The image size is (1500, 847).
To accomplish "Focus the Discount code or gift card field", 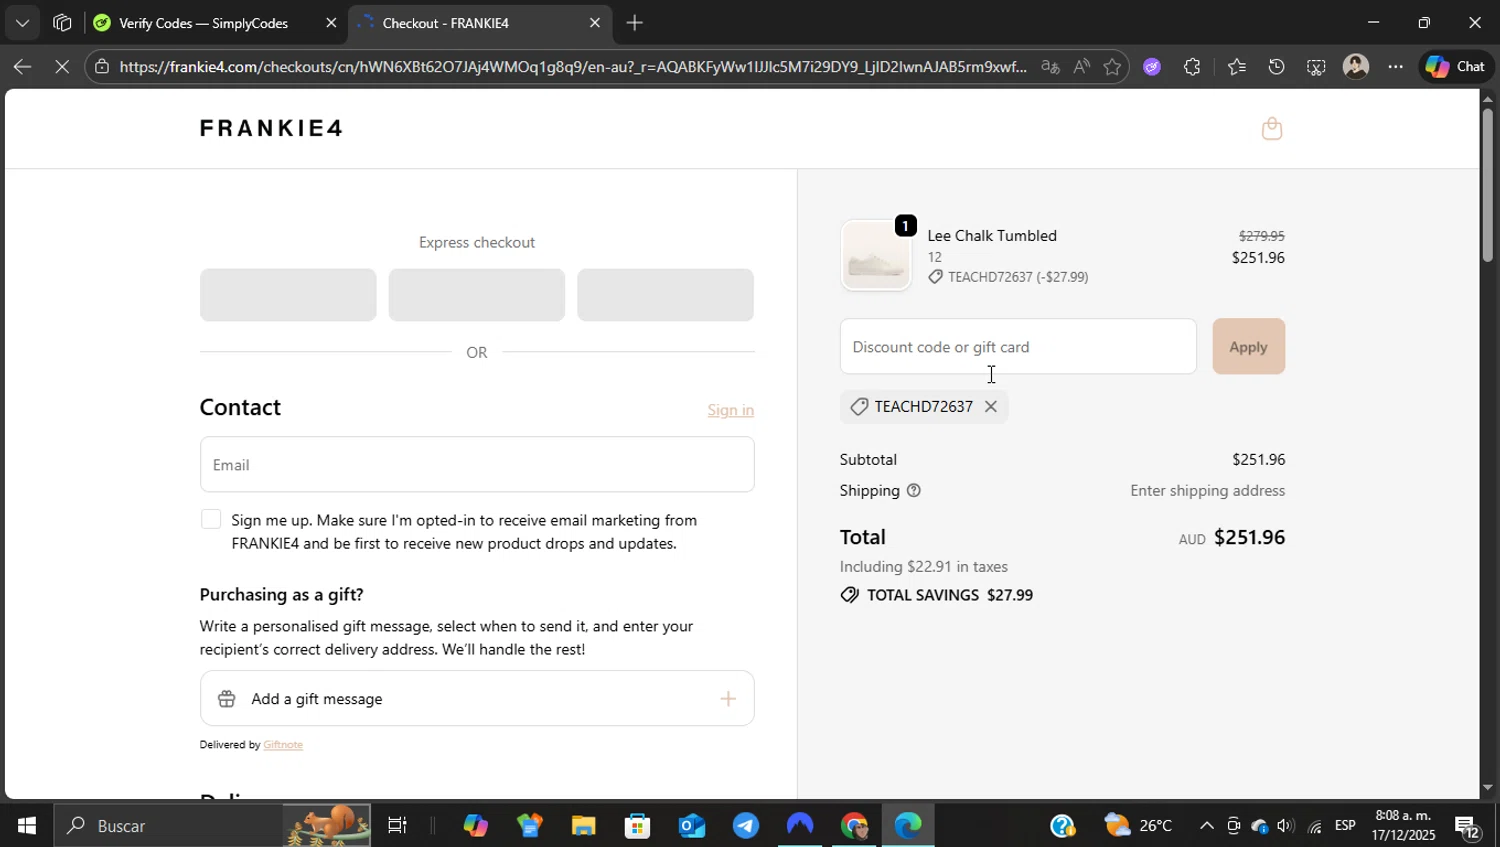I will tap(1018, 346).
